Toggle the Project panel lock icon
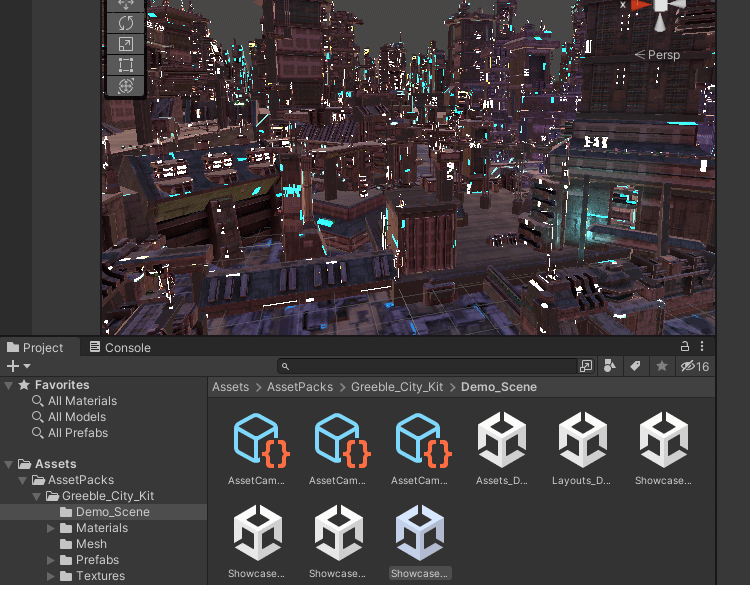The height and width of the screenshot is (594, 750). click(x=685, y=346)
